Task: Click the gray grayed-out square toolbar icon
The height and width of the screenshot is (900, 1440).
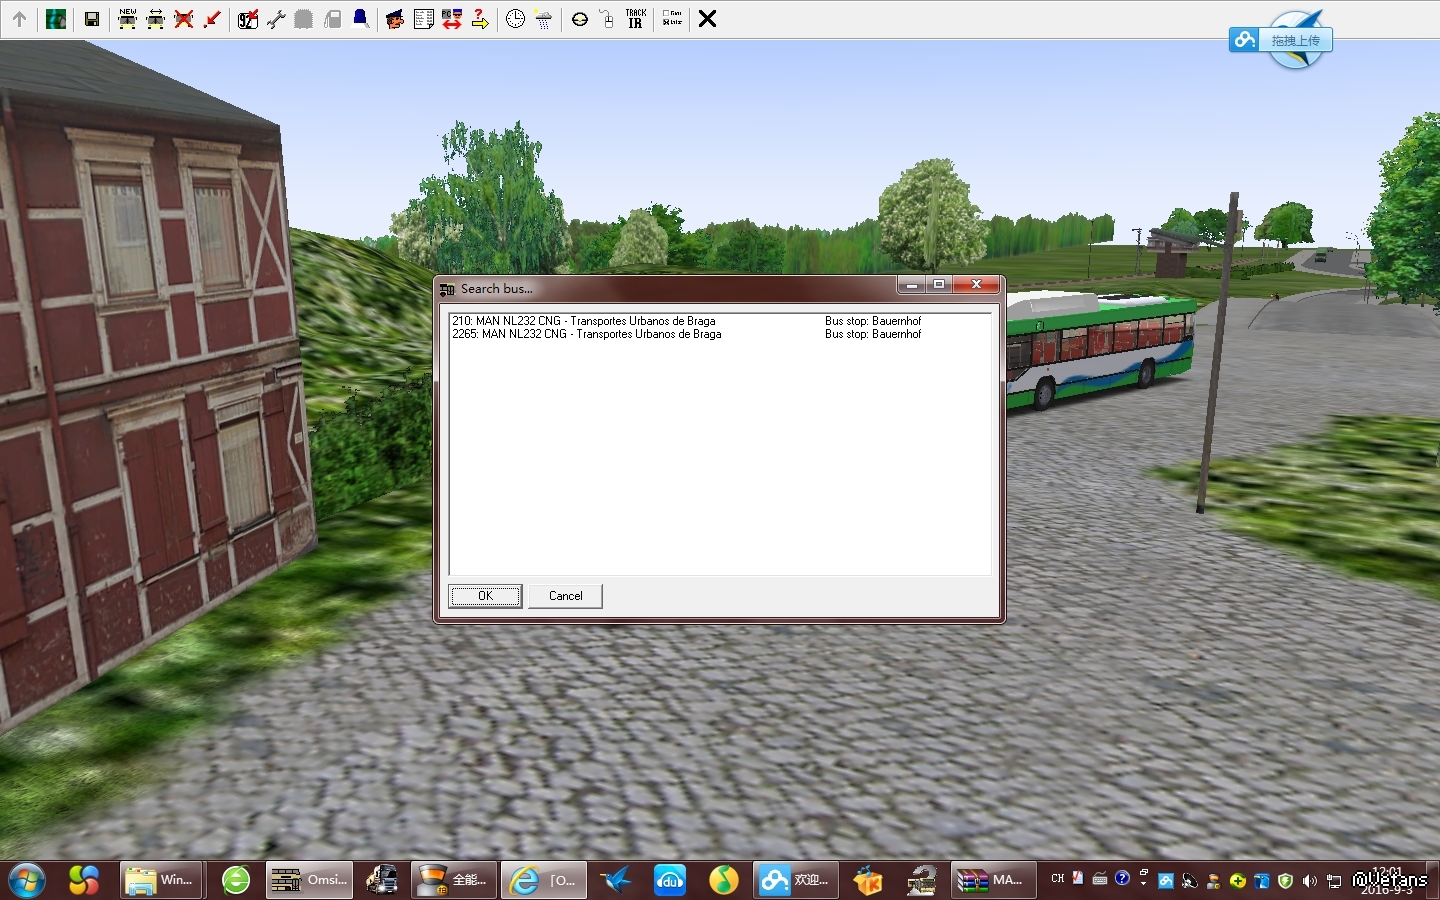Action: 304,19
